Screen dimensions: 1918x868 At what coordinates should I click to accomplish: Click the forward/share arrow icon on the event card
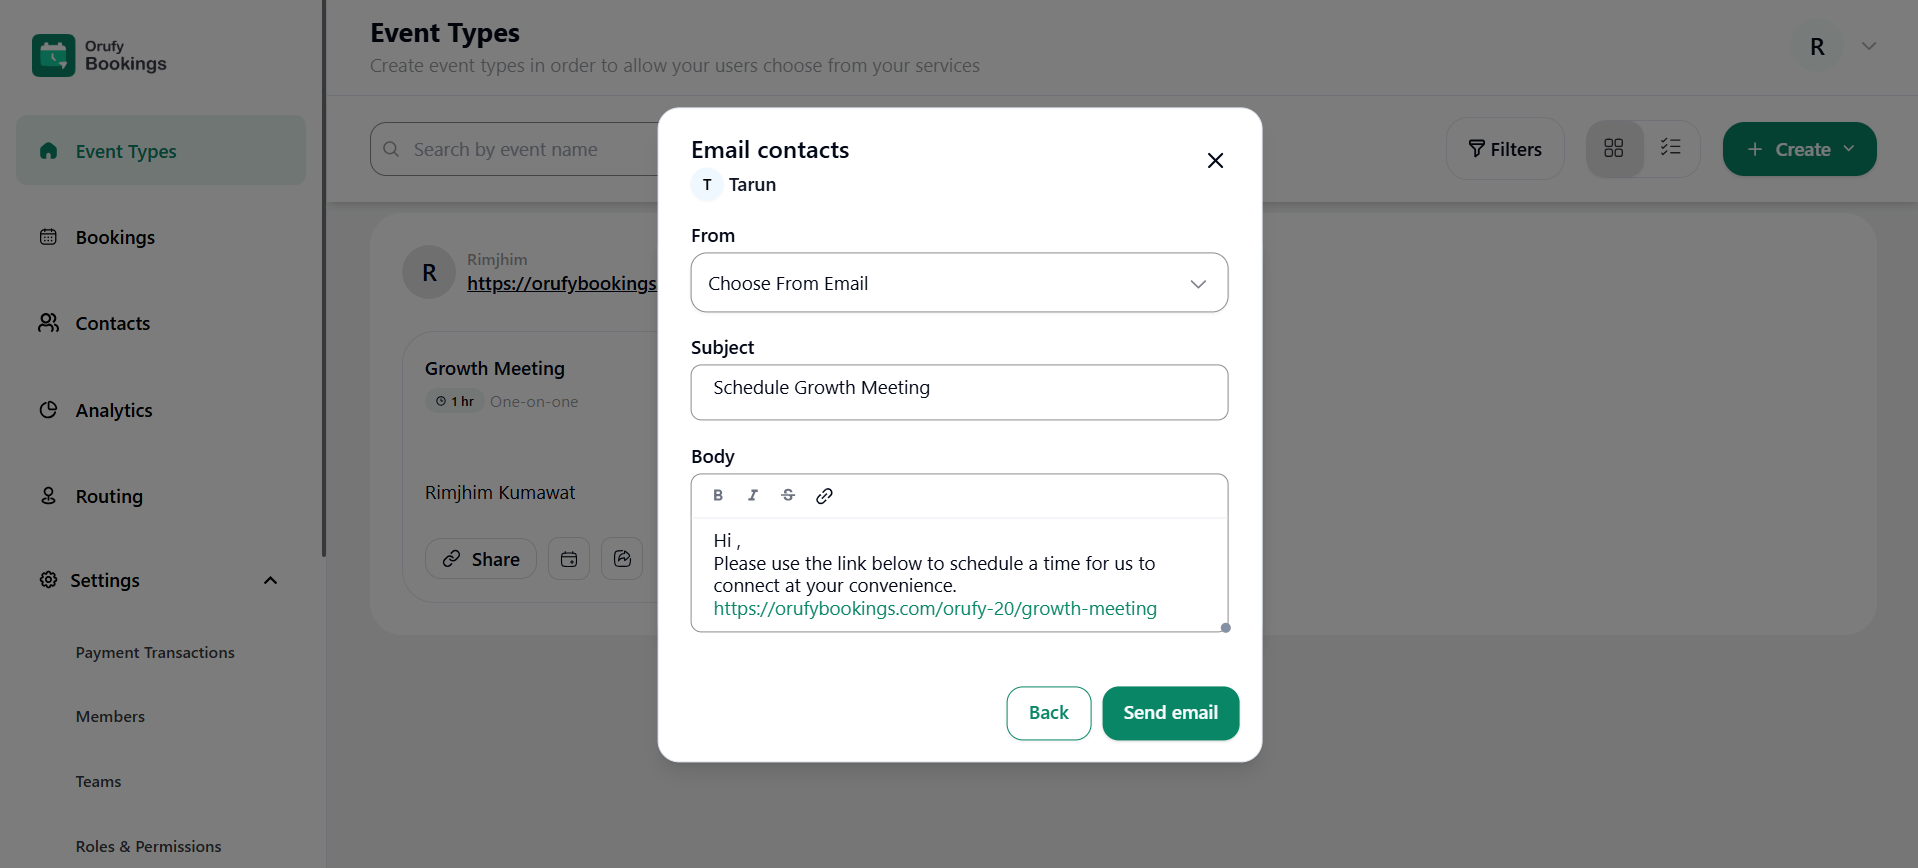pos(622,558)
